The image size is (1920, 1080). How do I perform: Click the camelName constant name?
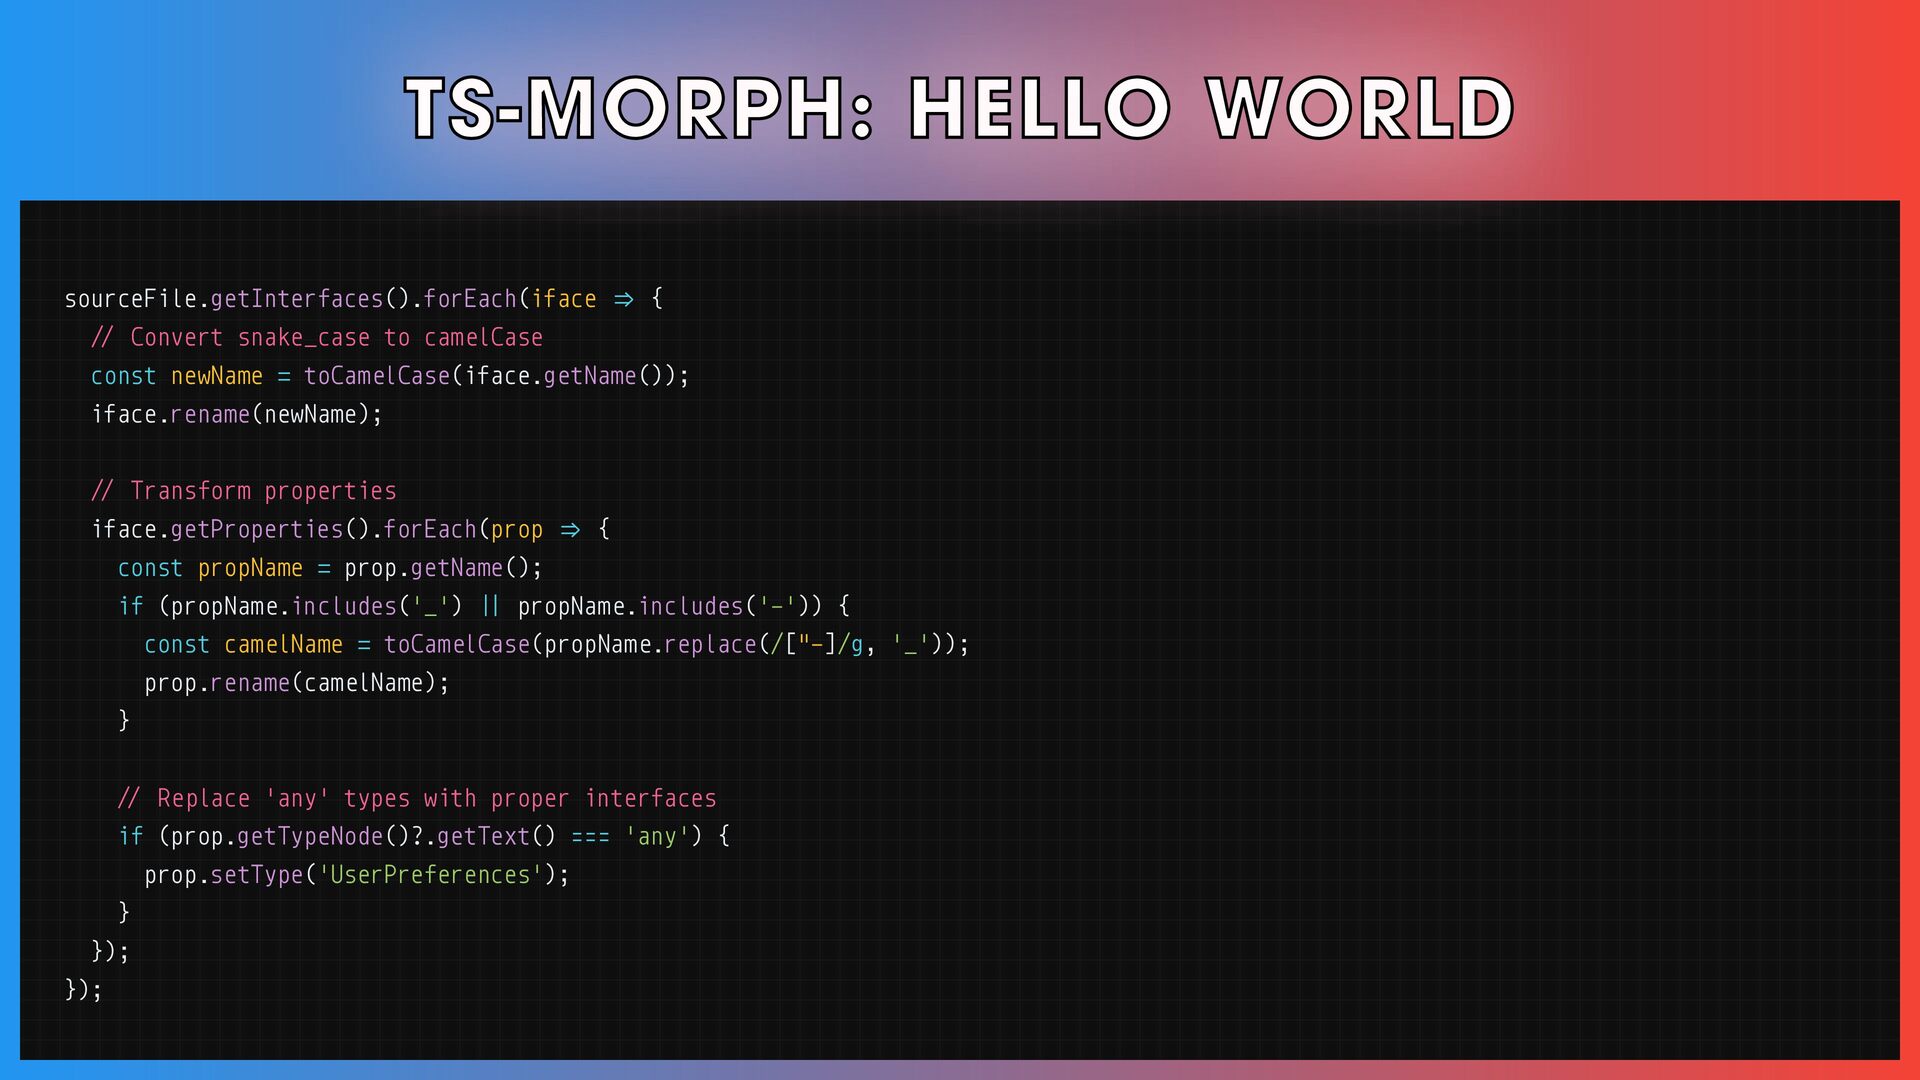(283, 645)
